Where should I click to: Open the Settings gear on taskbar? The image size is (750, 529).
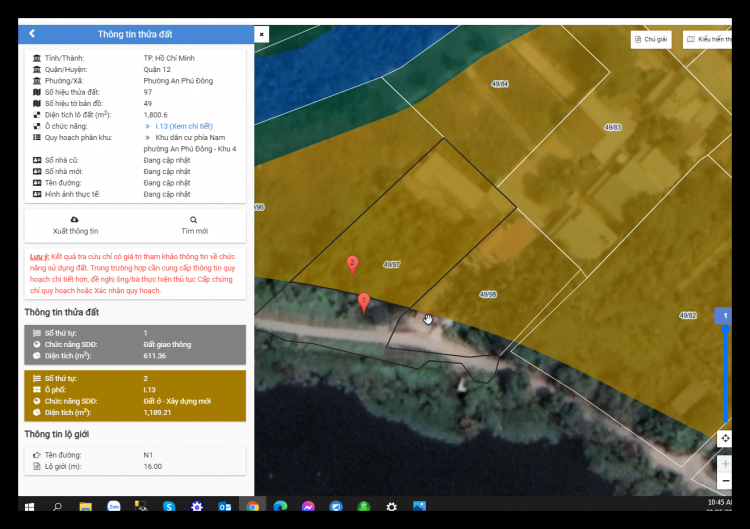coord(391,507)
